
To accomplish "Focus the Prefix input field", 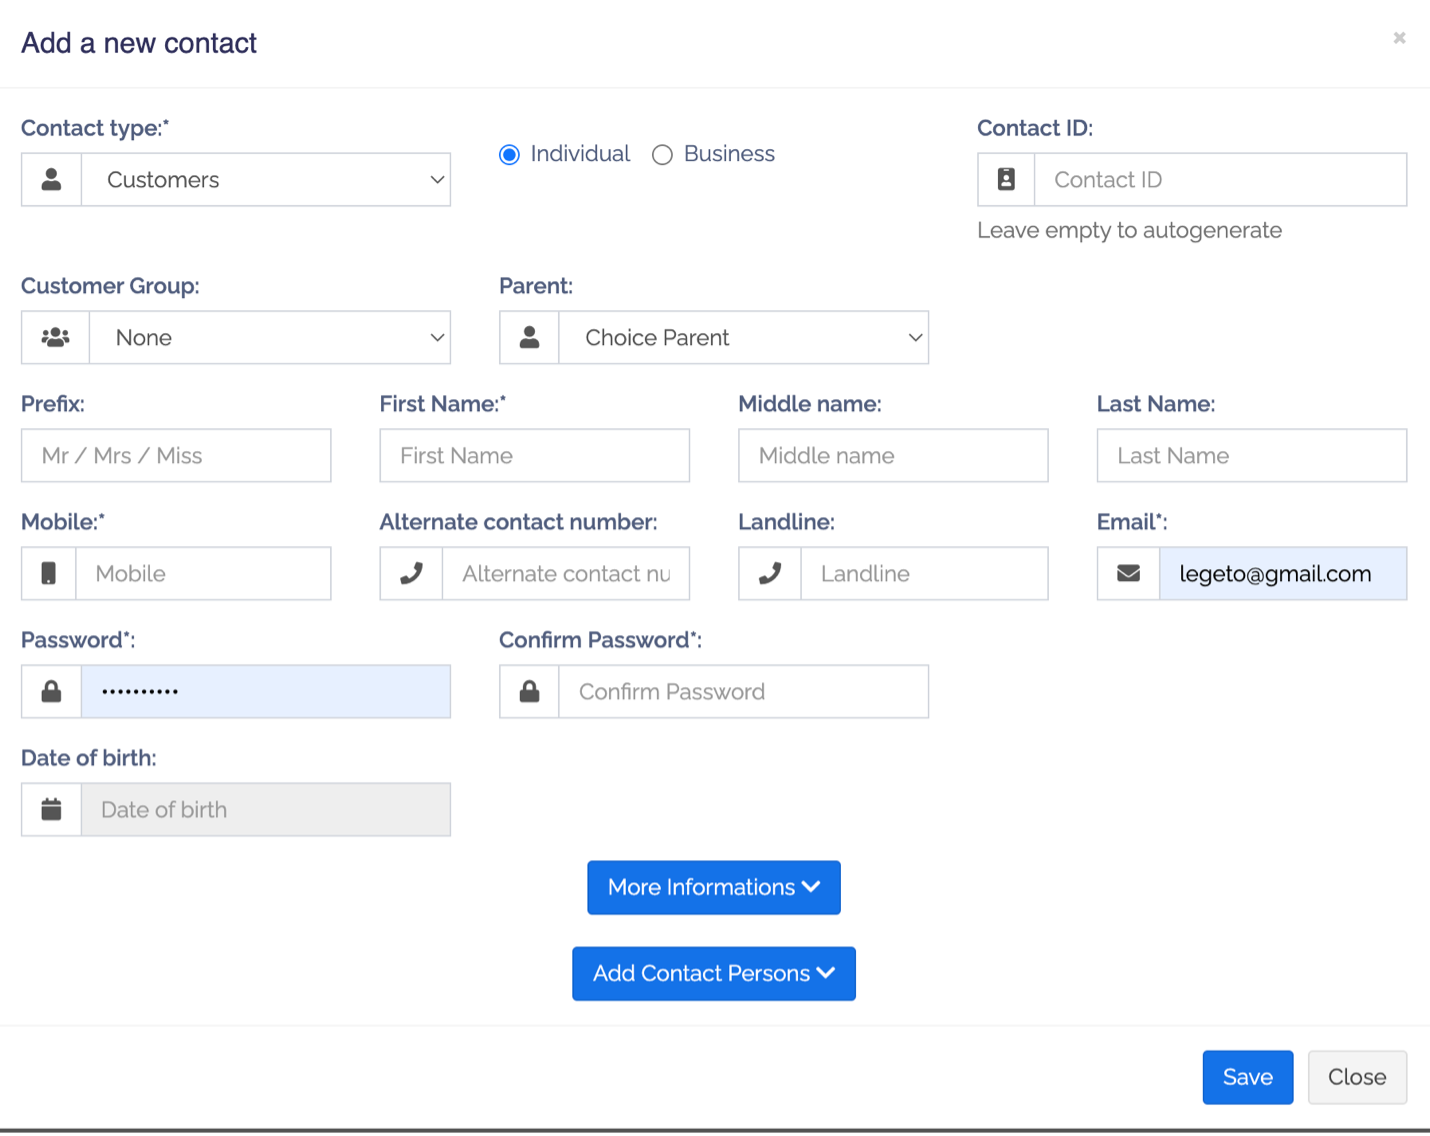I will [176, 456].
